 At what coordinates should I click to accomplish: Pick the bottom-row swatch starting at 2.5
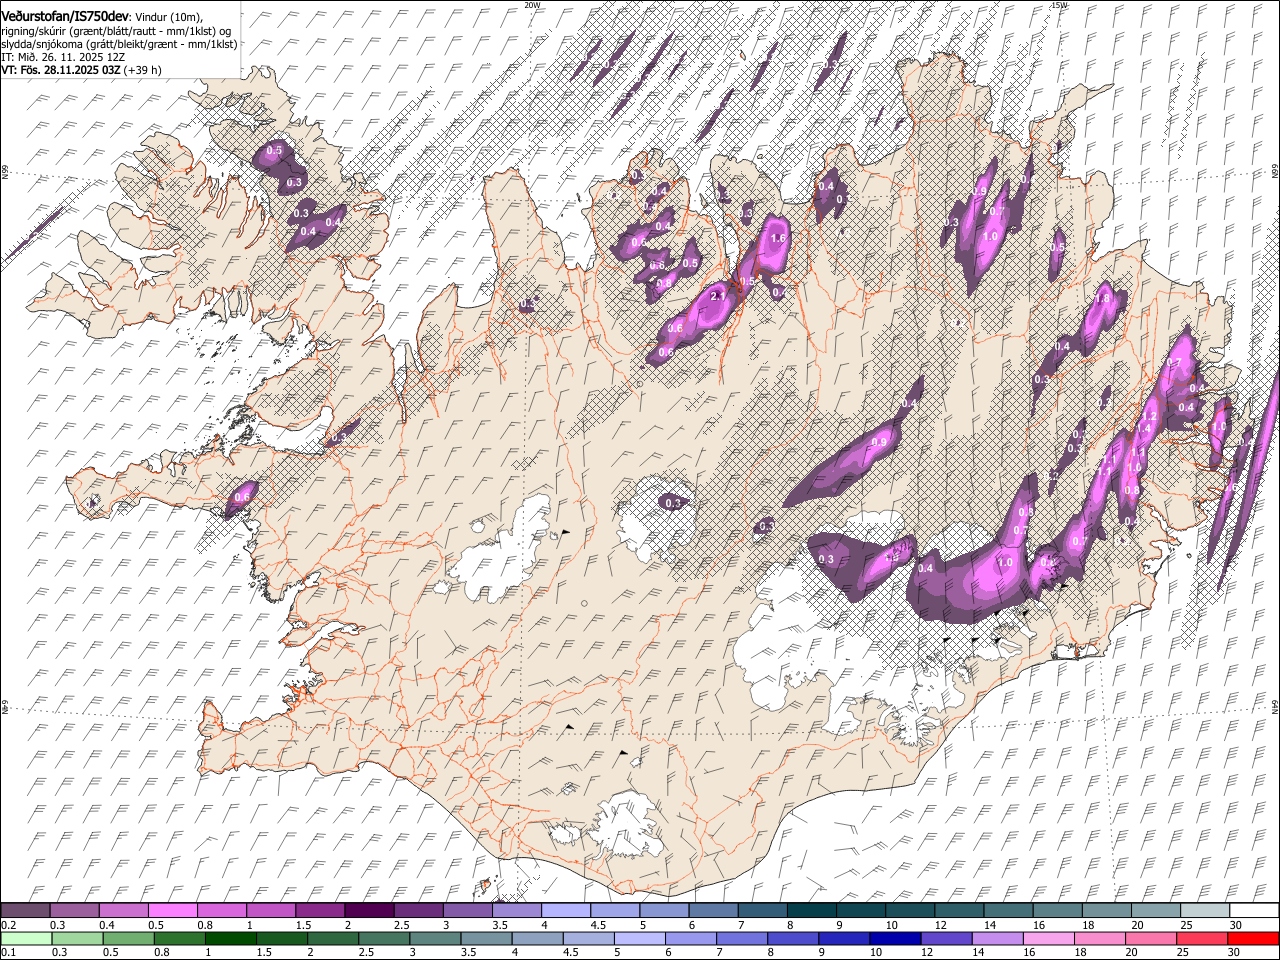[x=383, y=939]
